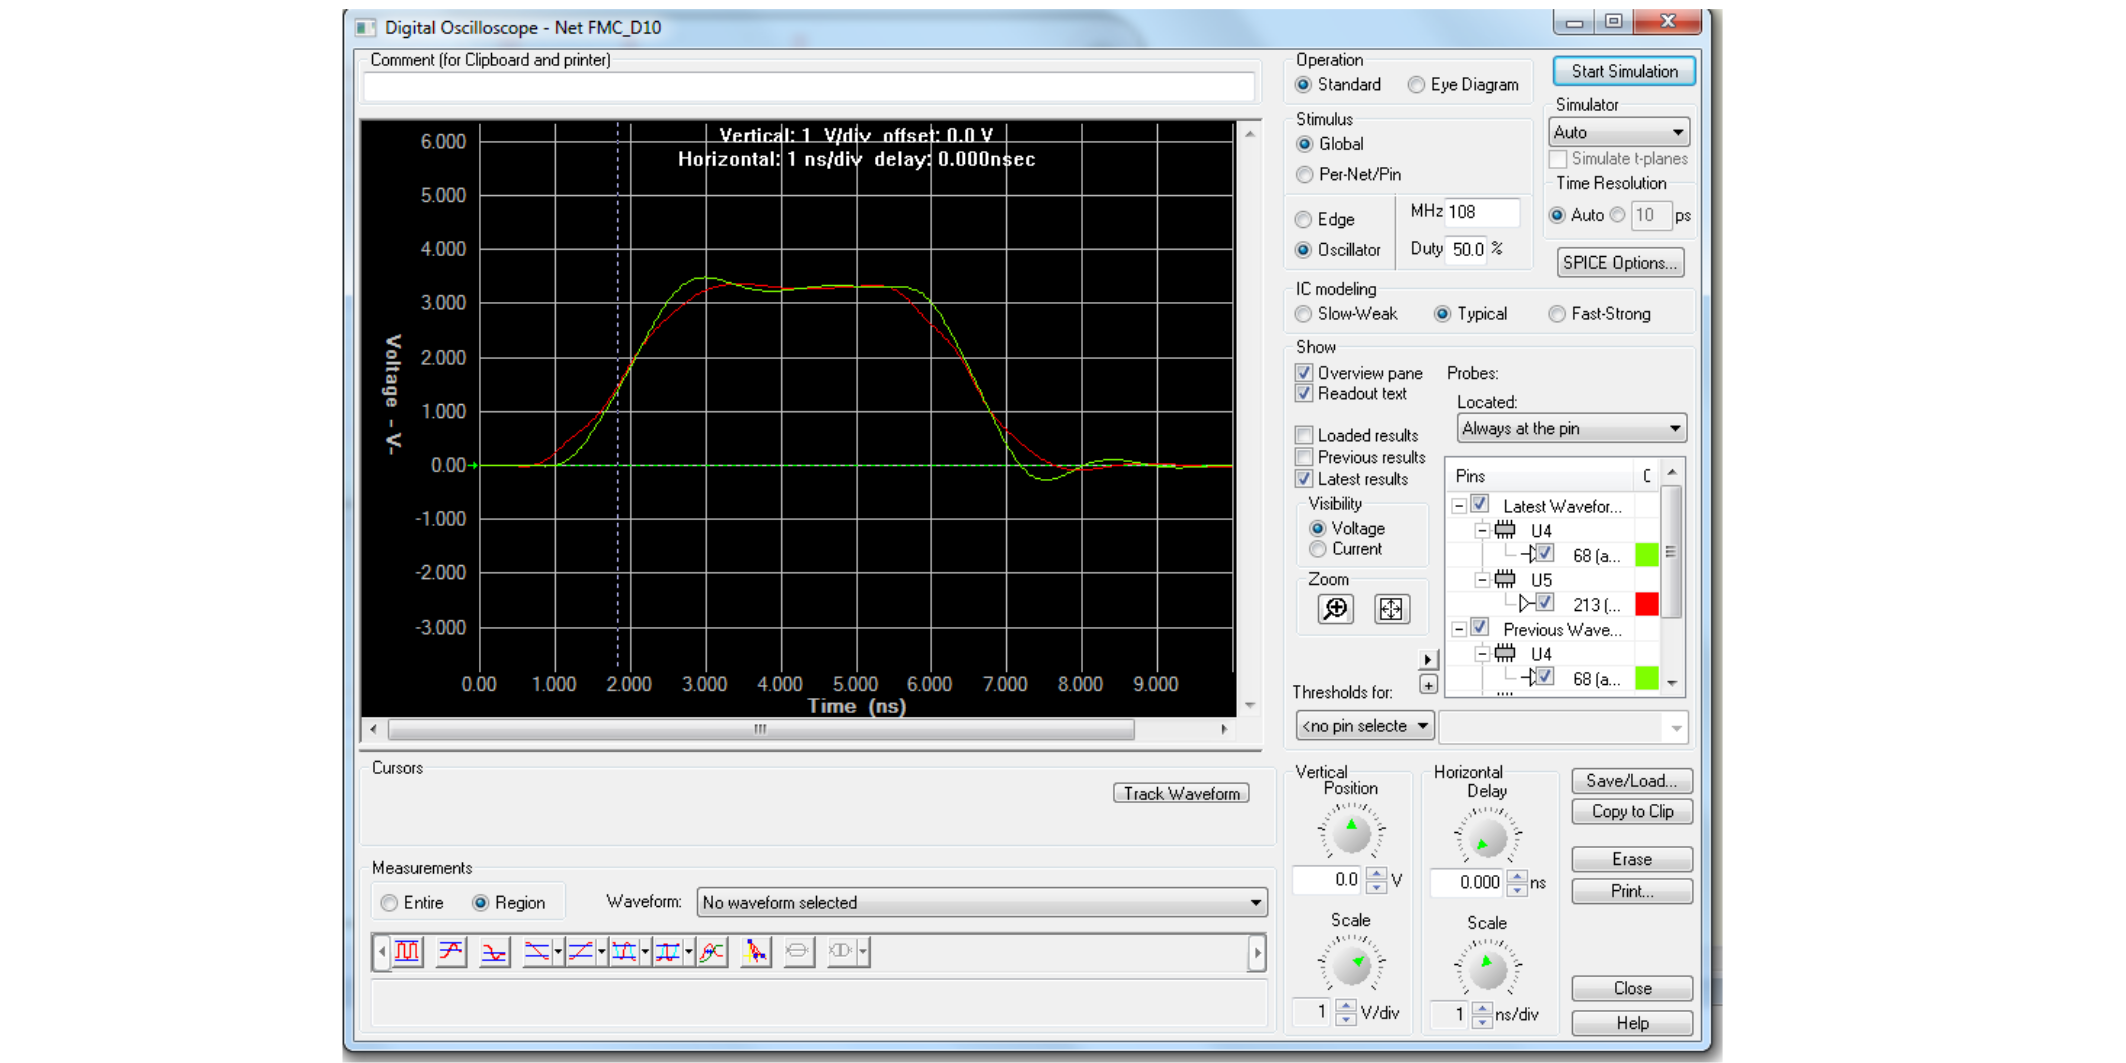The image size is (2126, 1063).
Task: Click the Comment text field
Action: (808, 87)
